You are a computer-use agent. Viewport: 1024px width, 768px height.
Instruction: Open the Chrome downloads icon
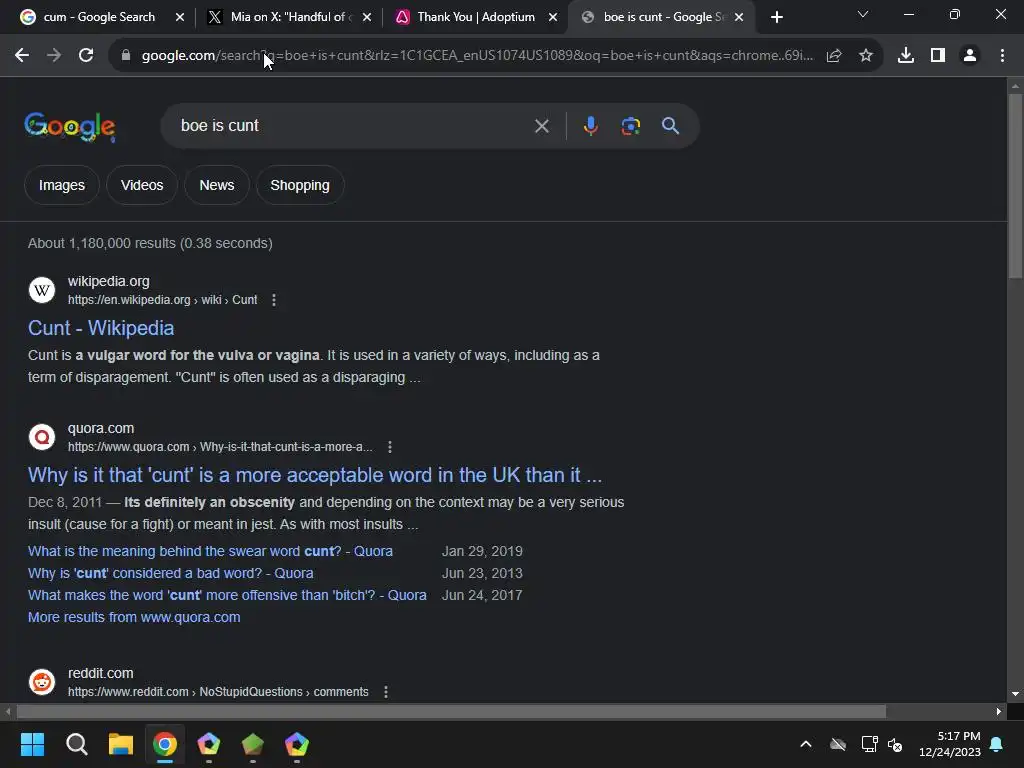(906, 56)
